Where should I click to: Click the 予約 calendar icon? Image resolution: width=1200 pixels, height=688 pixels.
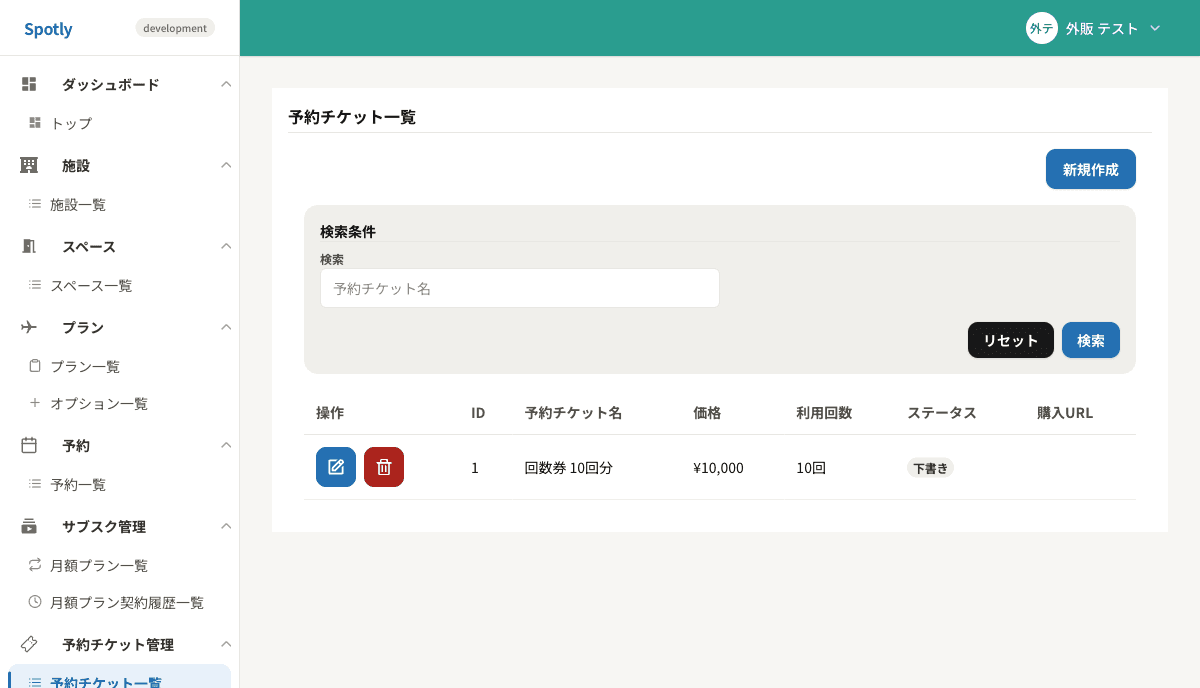point(29,445)
